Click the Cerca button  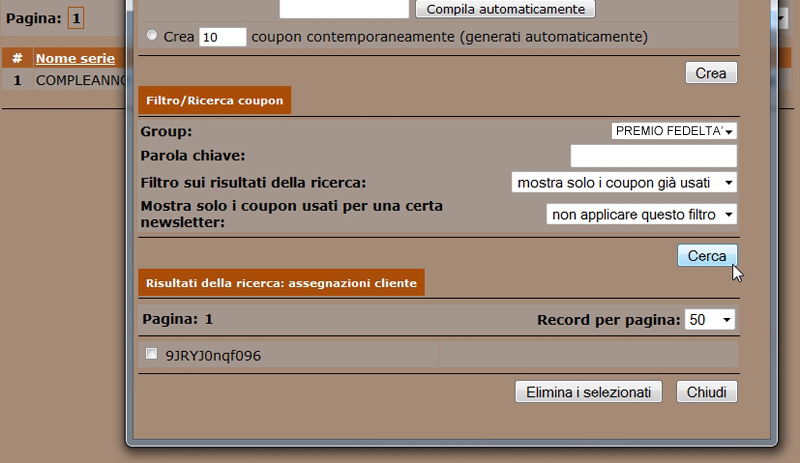(x=707, y=256)
